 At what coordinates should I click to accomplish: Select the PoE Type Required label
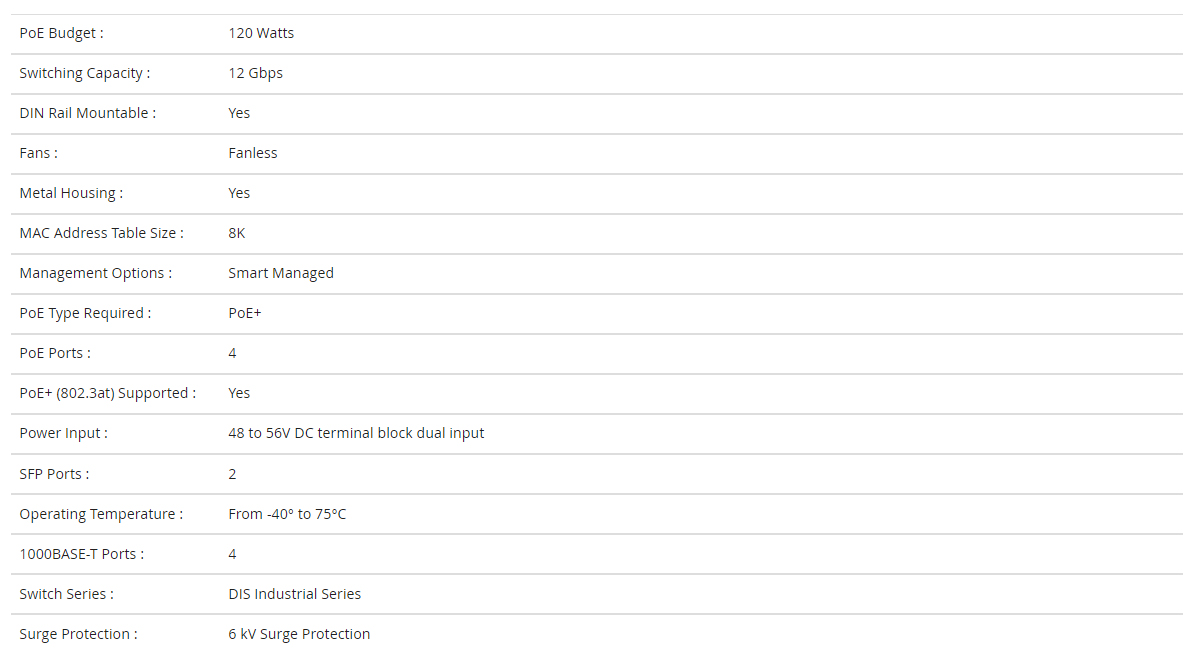[x=85, y=313]
